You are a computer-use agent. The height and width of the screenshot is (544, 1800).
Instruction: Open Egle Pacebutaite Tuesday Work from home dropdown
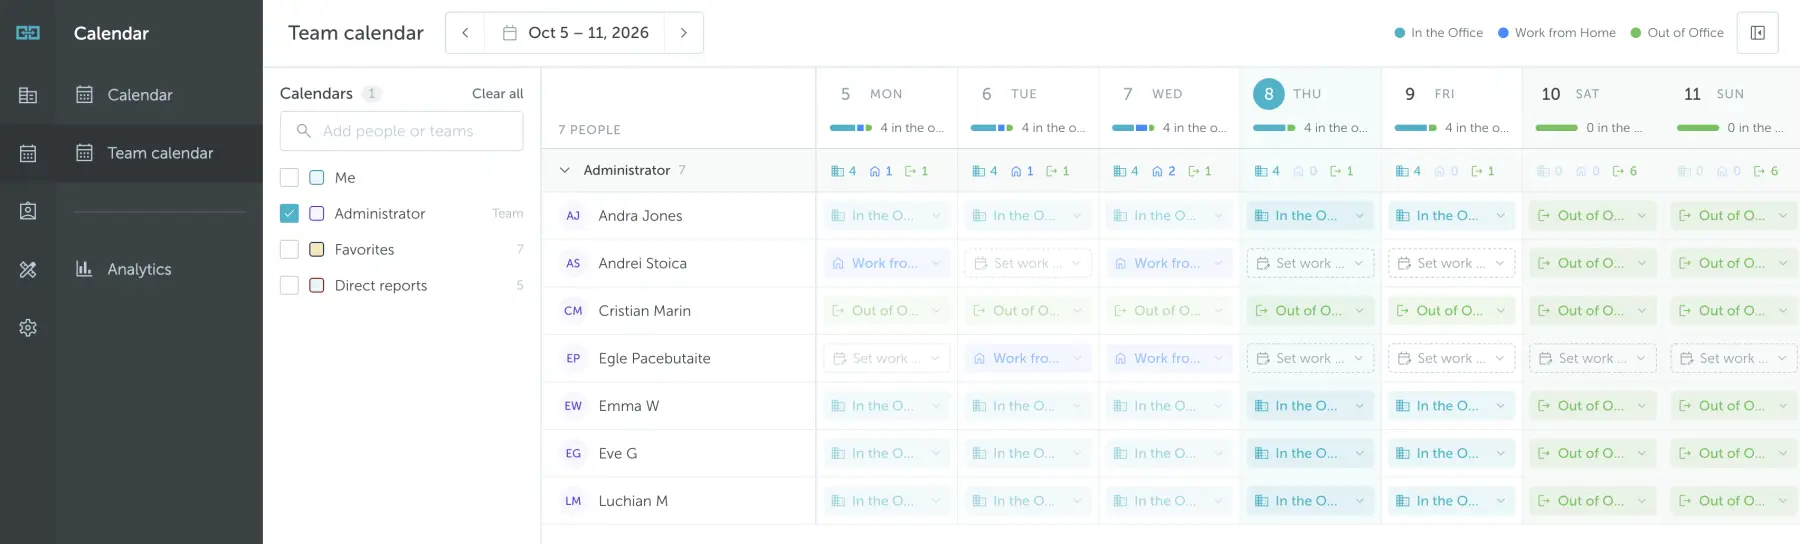pyautogui.click(x=1028, y=358)
